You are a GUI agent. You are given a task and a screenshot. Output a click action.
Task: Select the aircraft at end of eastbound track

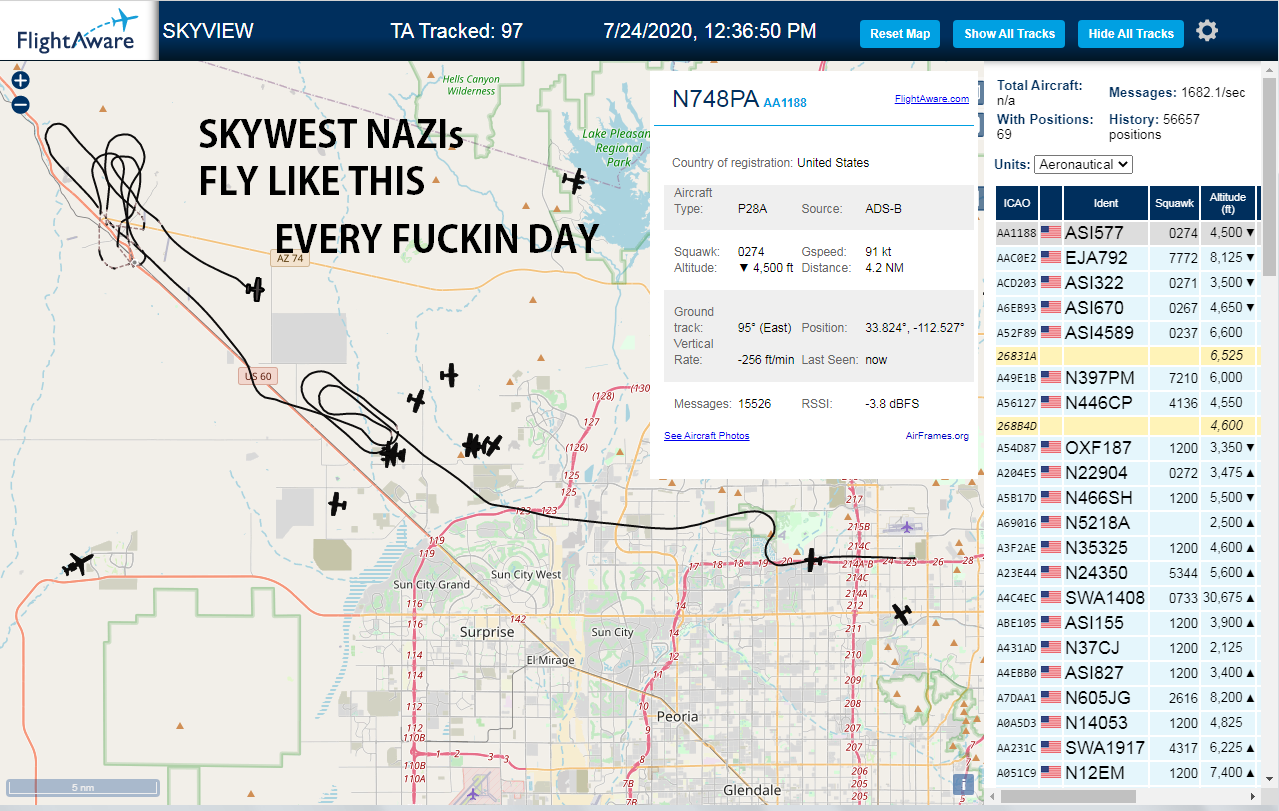(x=814, y=560)
